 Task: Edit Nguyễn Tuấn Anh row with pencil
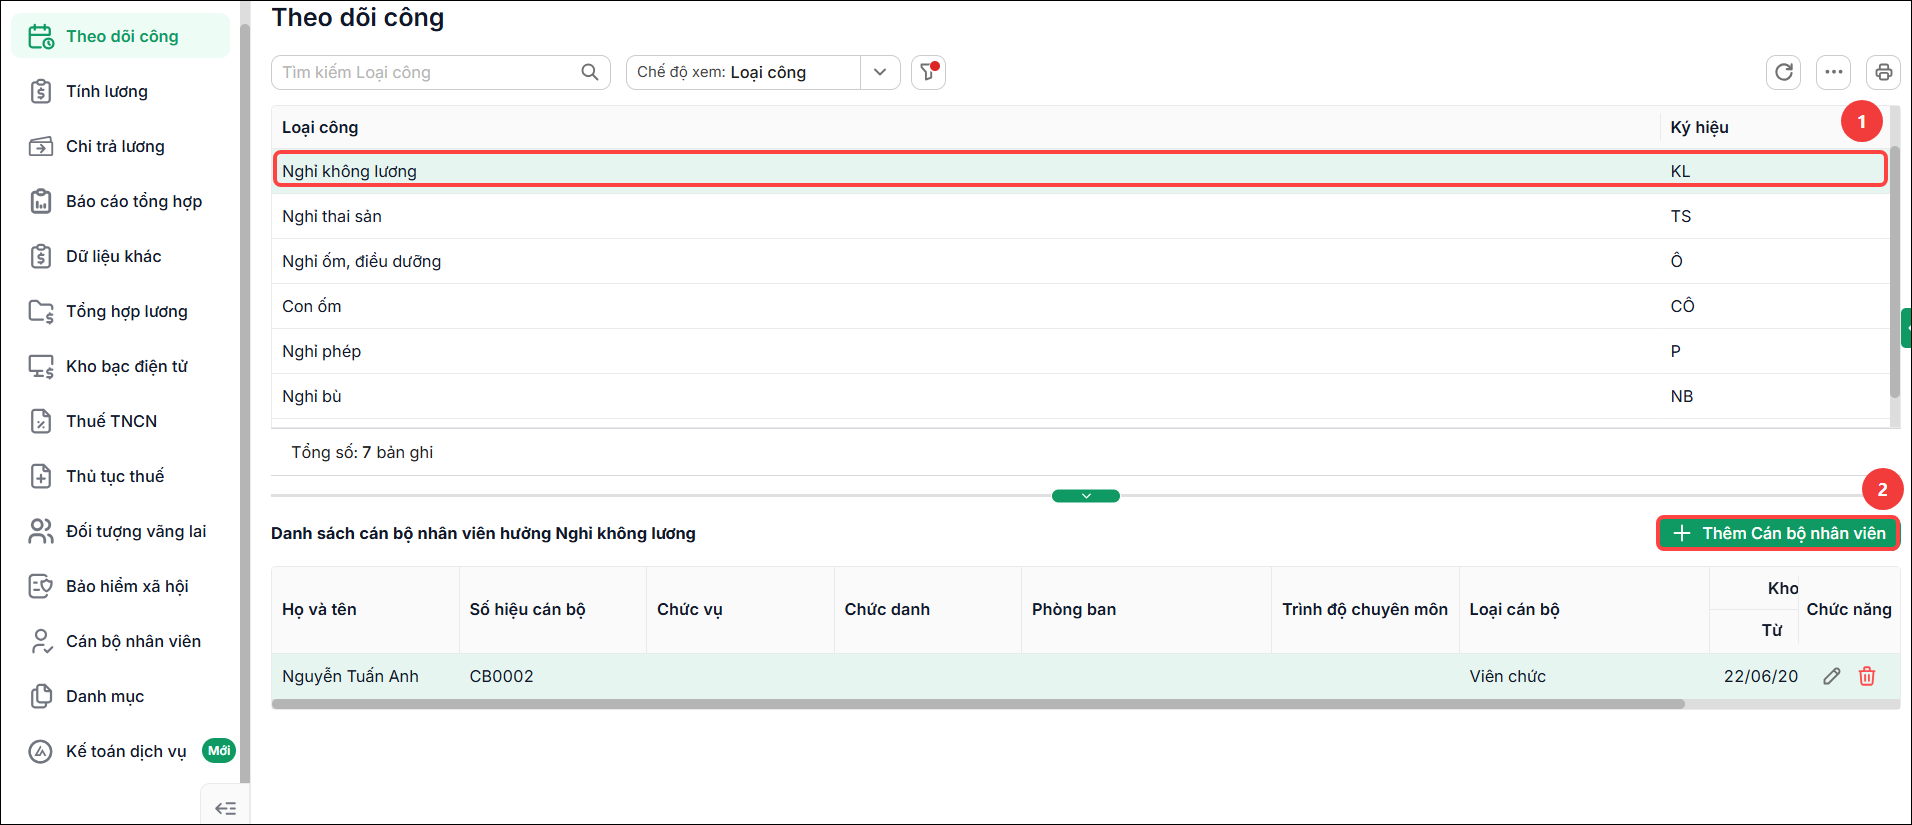pos(1832,676)
